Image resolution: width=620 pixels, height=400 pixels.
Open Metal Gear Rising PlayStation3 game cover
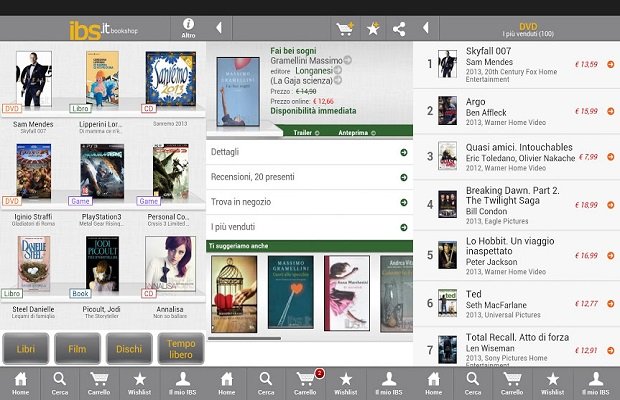[x=102, y=172]
